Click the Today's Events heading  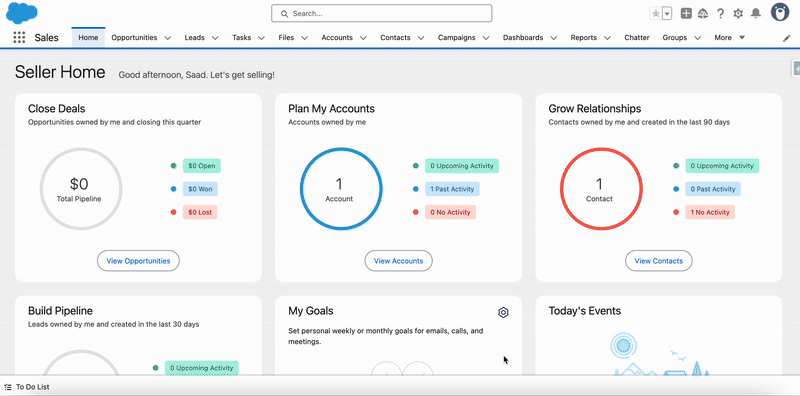(585, 311)
